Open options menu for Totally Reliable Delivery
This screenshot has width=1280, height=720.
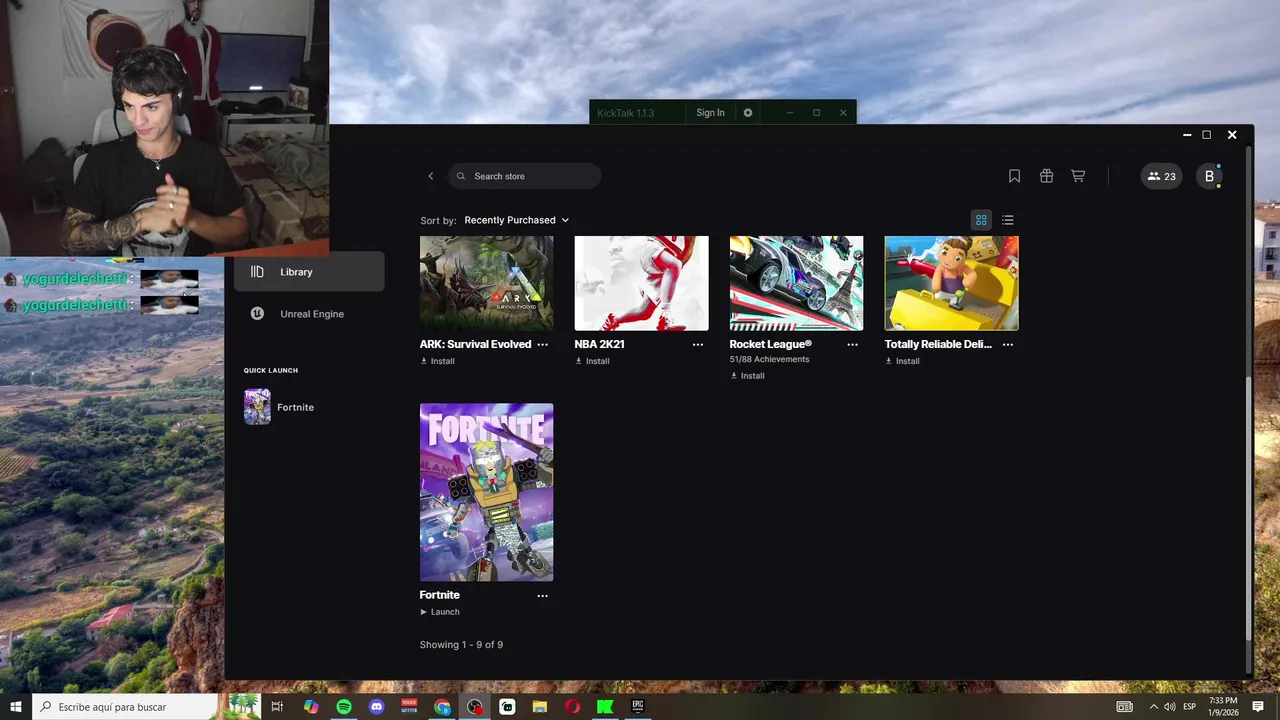1007,344
